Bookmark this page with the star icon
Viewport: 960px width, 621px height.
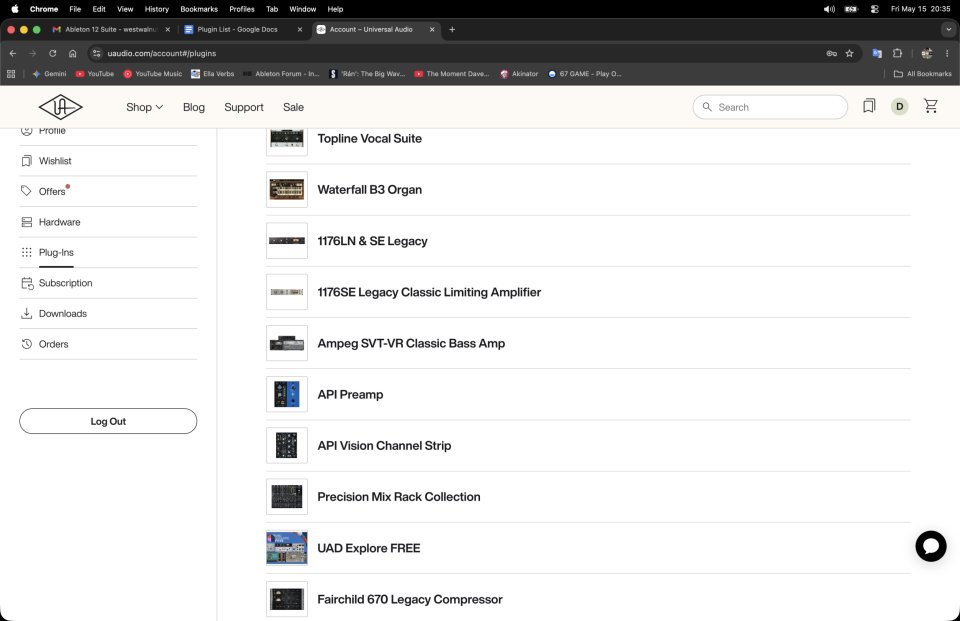point(849,53)
